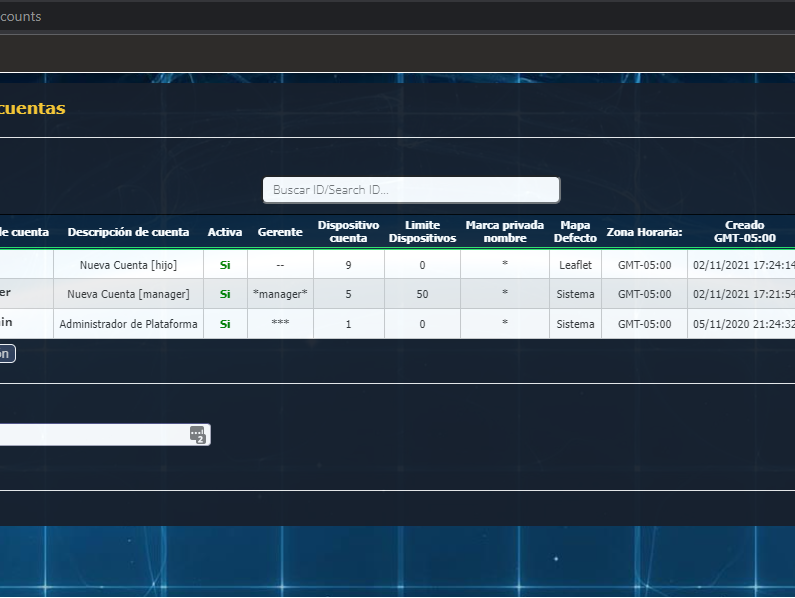The width and height of the screenshot is (795, 598).
Task: Select the Nueva Cuenta [manager] row
Action: (x=128, y=294)
